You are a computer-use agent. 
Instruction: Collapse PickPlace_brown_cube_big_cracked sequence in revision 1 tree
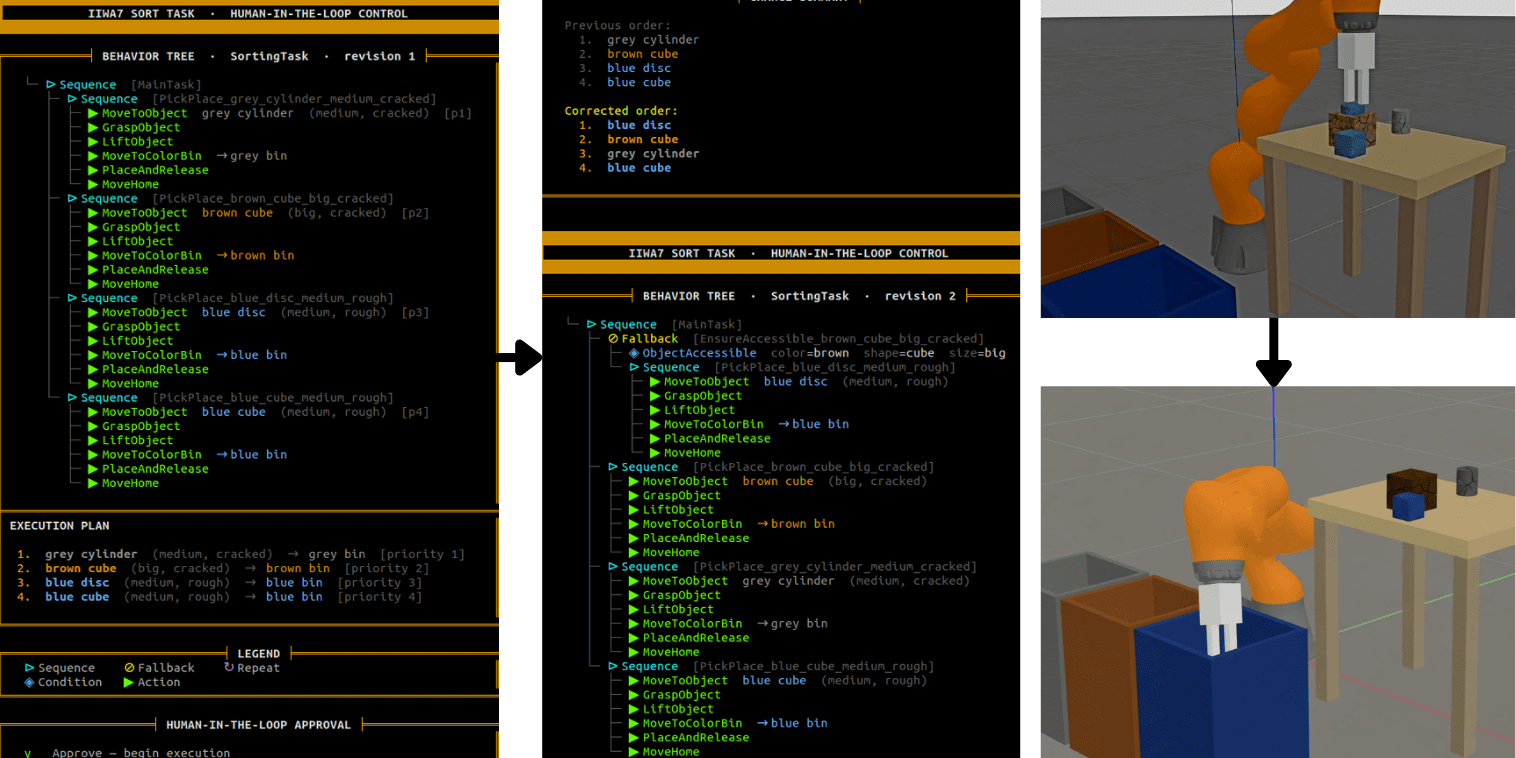[x=72, y=199]
